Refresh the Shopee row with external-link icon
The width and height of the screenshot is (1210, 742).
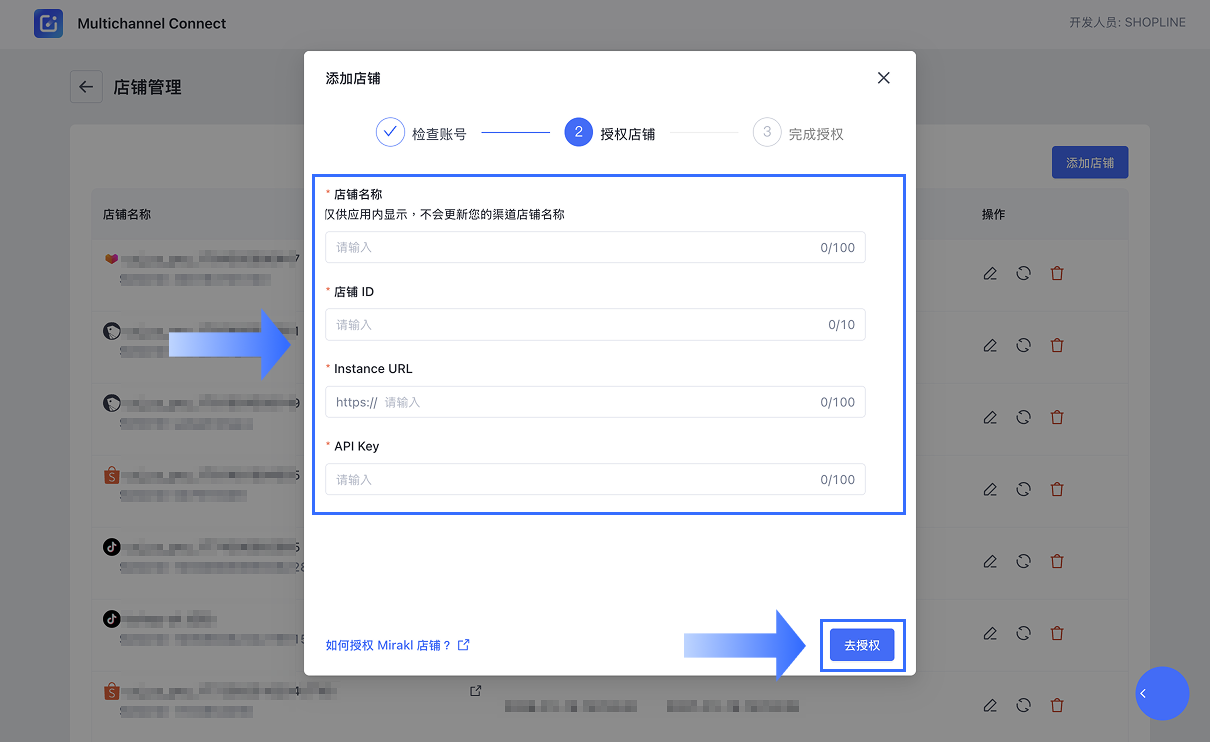pyautogui.click(x=1023, y=705)
